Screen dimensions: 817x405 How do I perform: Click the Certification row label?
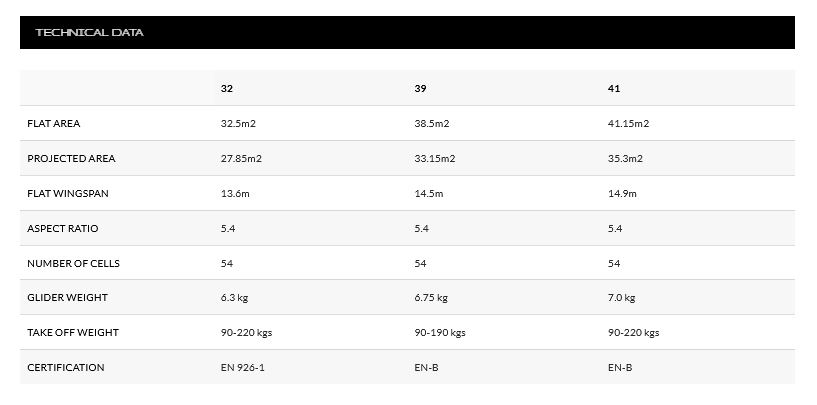point(66,367)
